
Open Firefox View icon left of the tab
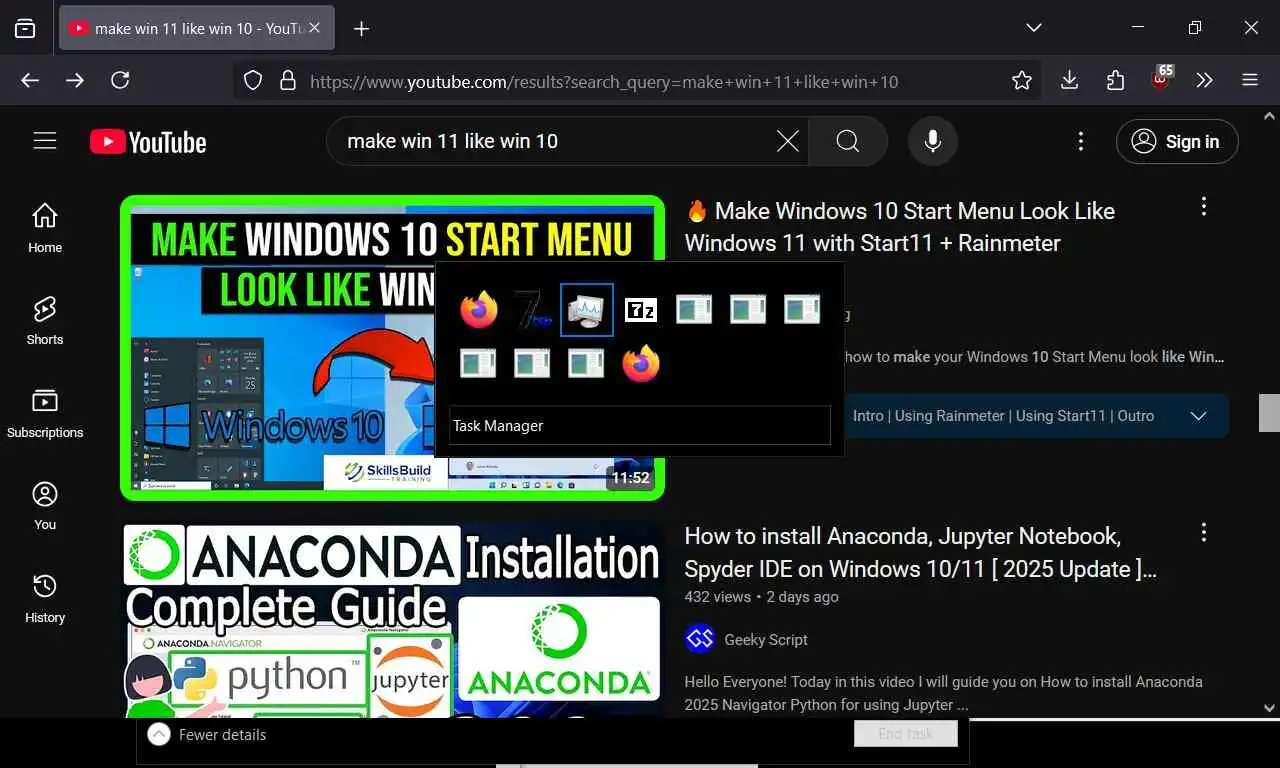coord(25,28)
